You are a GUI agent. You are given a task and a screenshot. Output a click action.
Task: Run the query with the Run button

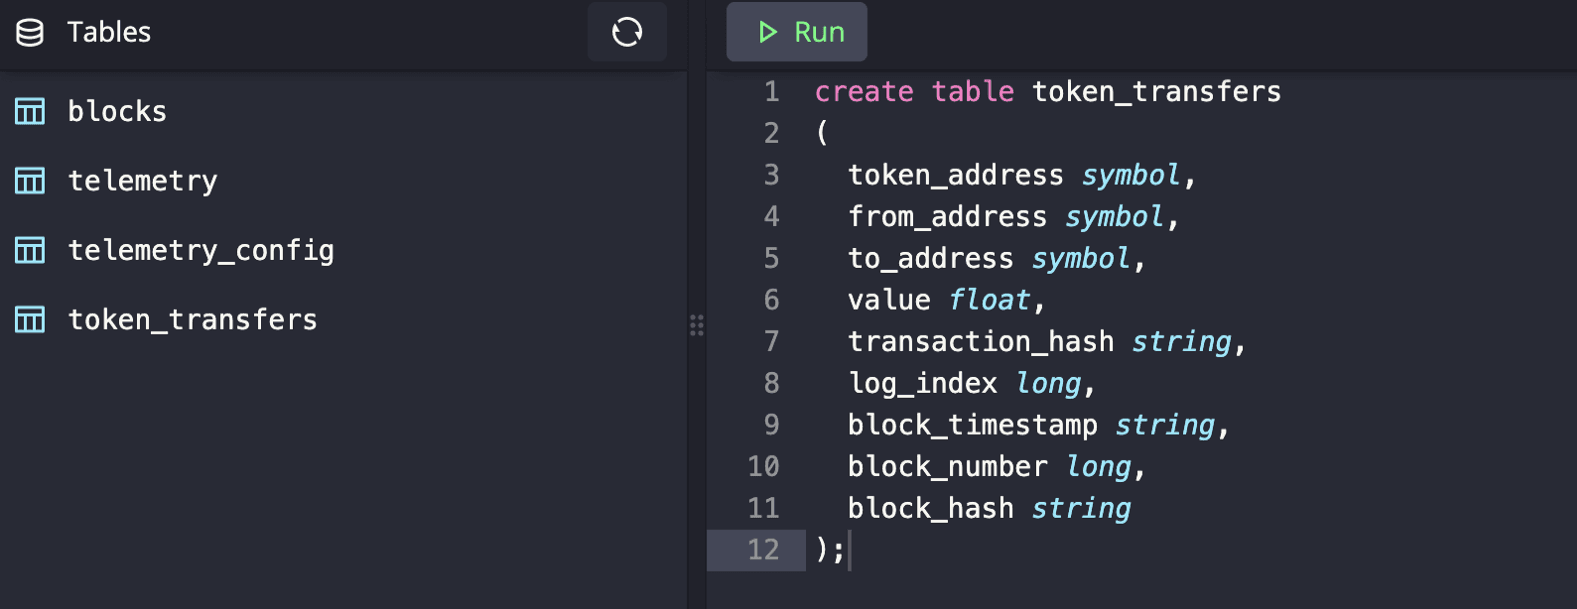coord(797,33)
